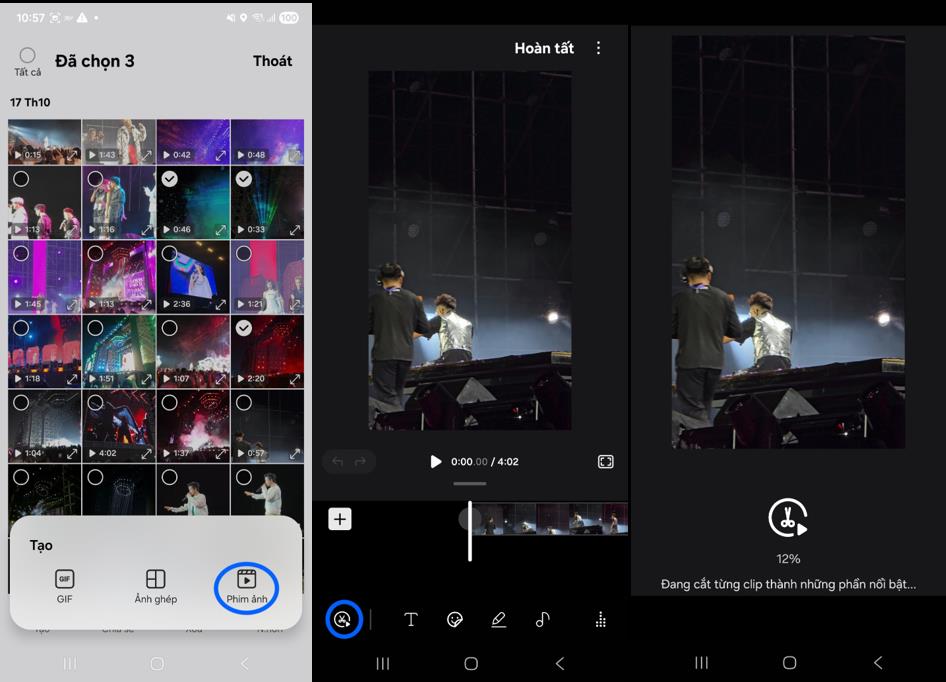Open the music tool to add audio
946x682 pixels.
click(x=541, y=620)
